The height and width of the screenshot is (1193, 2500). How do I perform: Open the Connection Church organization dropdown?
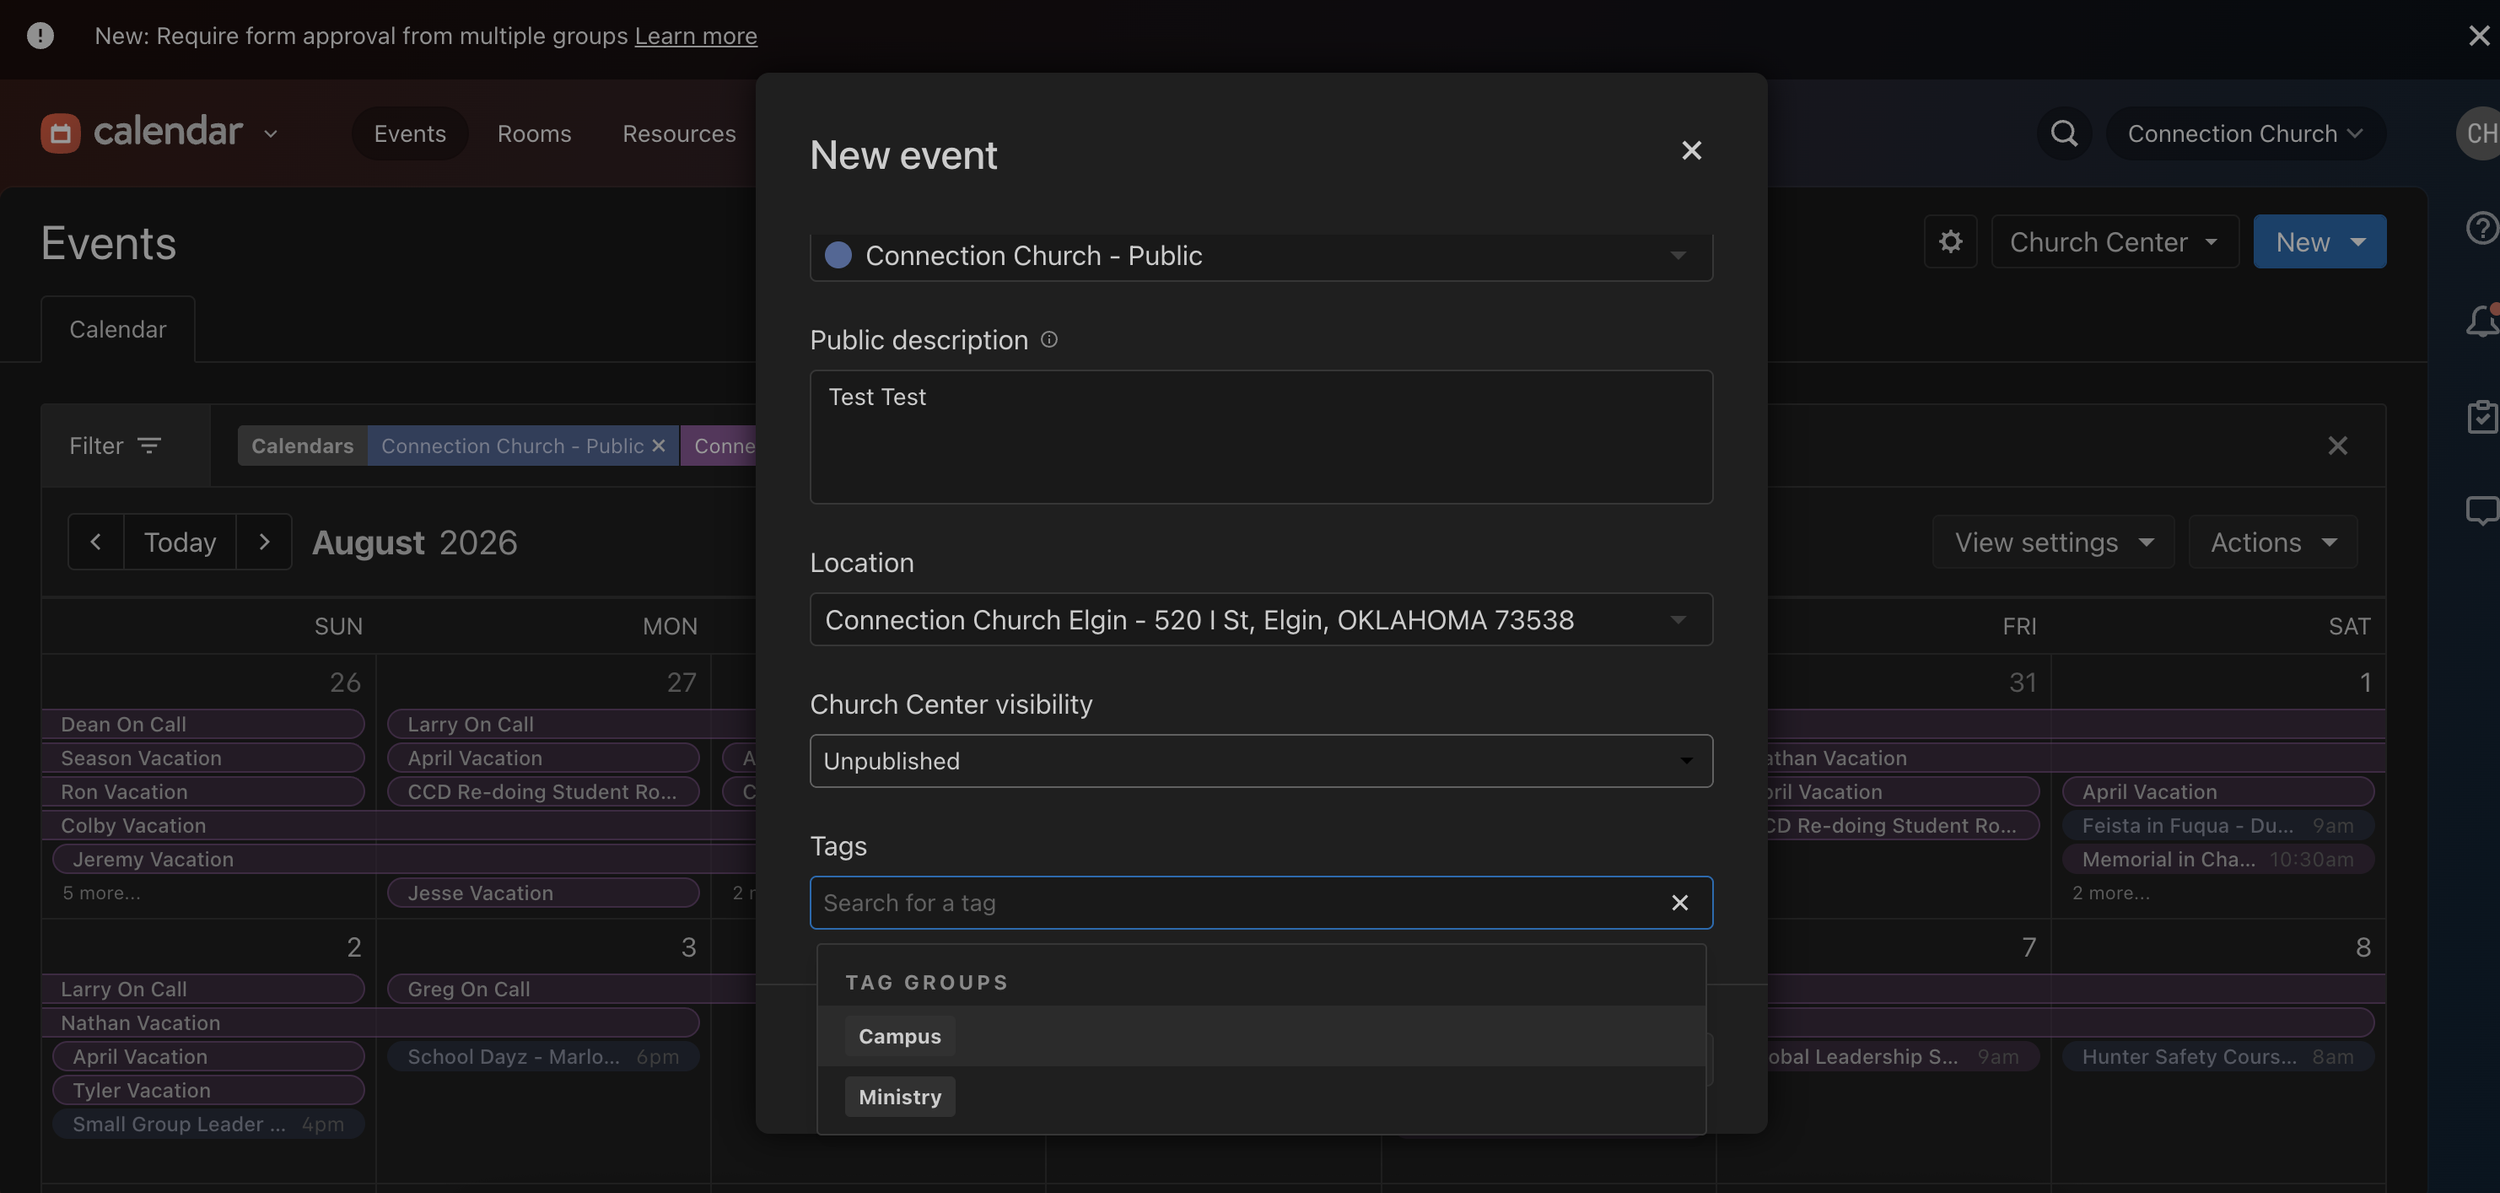click(x=2245, y=133)
